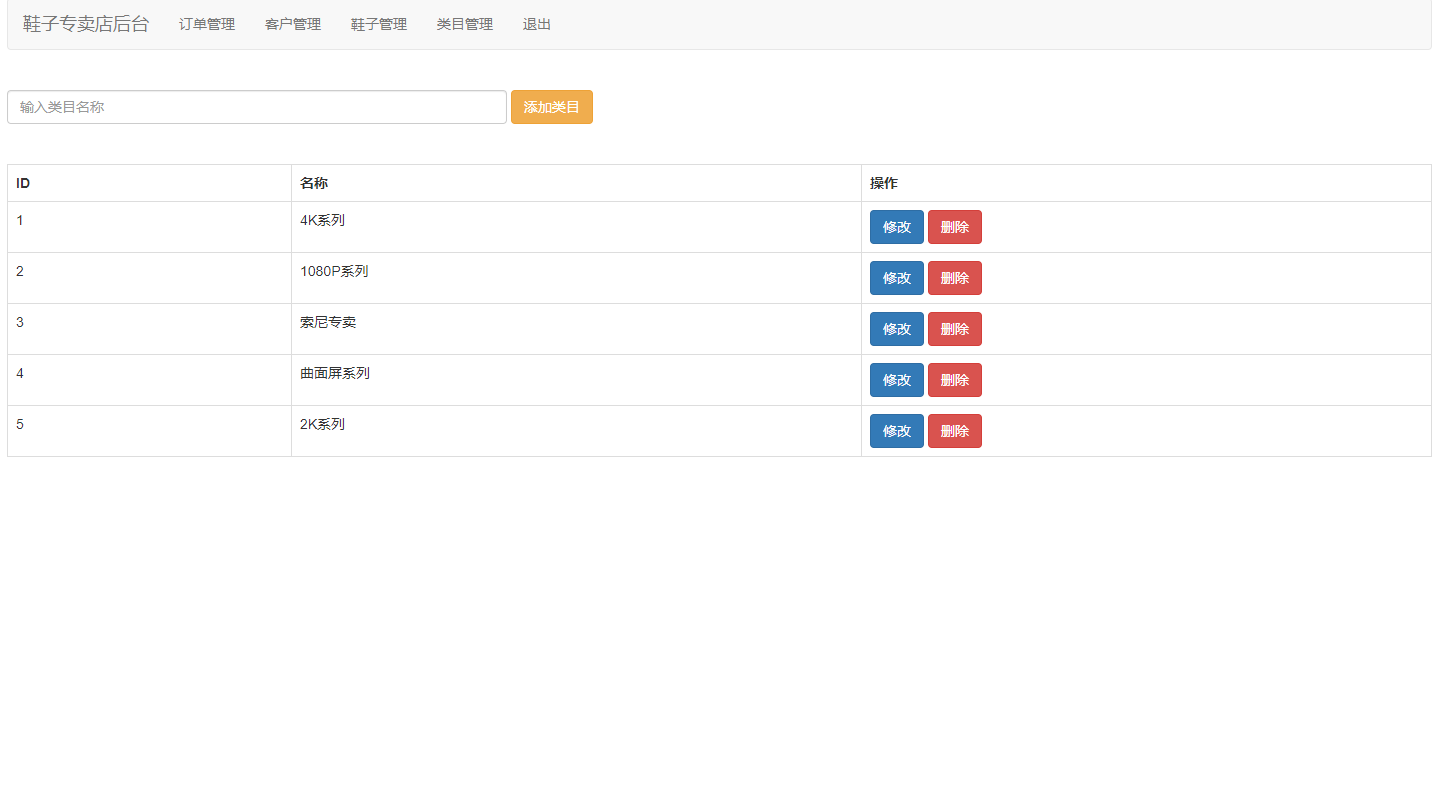Click 删除 for 曲面屏系列
The height and width of the screenshot is (793, 1443).
954,380
